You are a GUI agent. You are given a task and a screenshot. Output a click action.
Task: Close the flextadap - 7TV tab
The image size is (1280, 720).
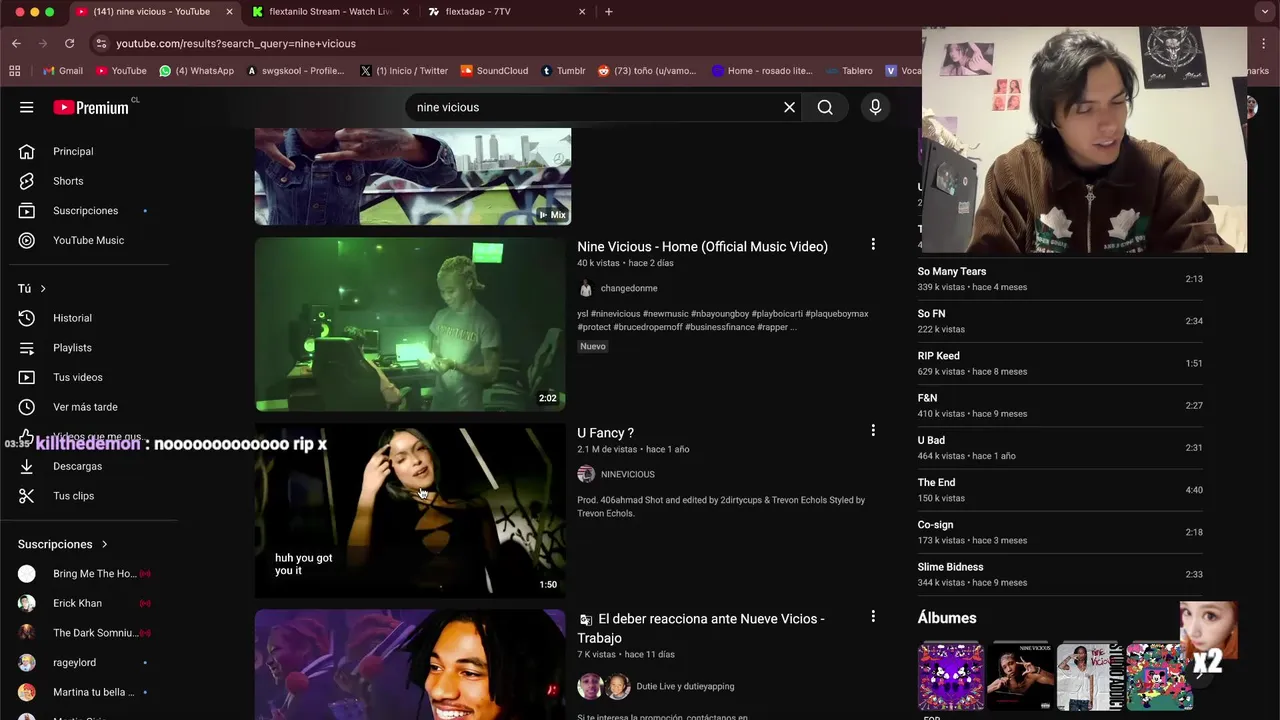tap(582, 12)
